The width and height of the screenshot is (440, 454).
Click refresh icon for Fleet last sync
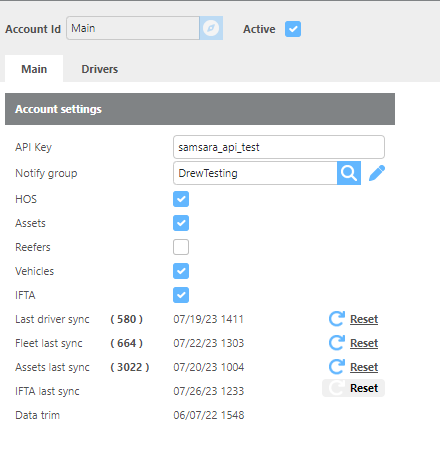coord(337,343)
